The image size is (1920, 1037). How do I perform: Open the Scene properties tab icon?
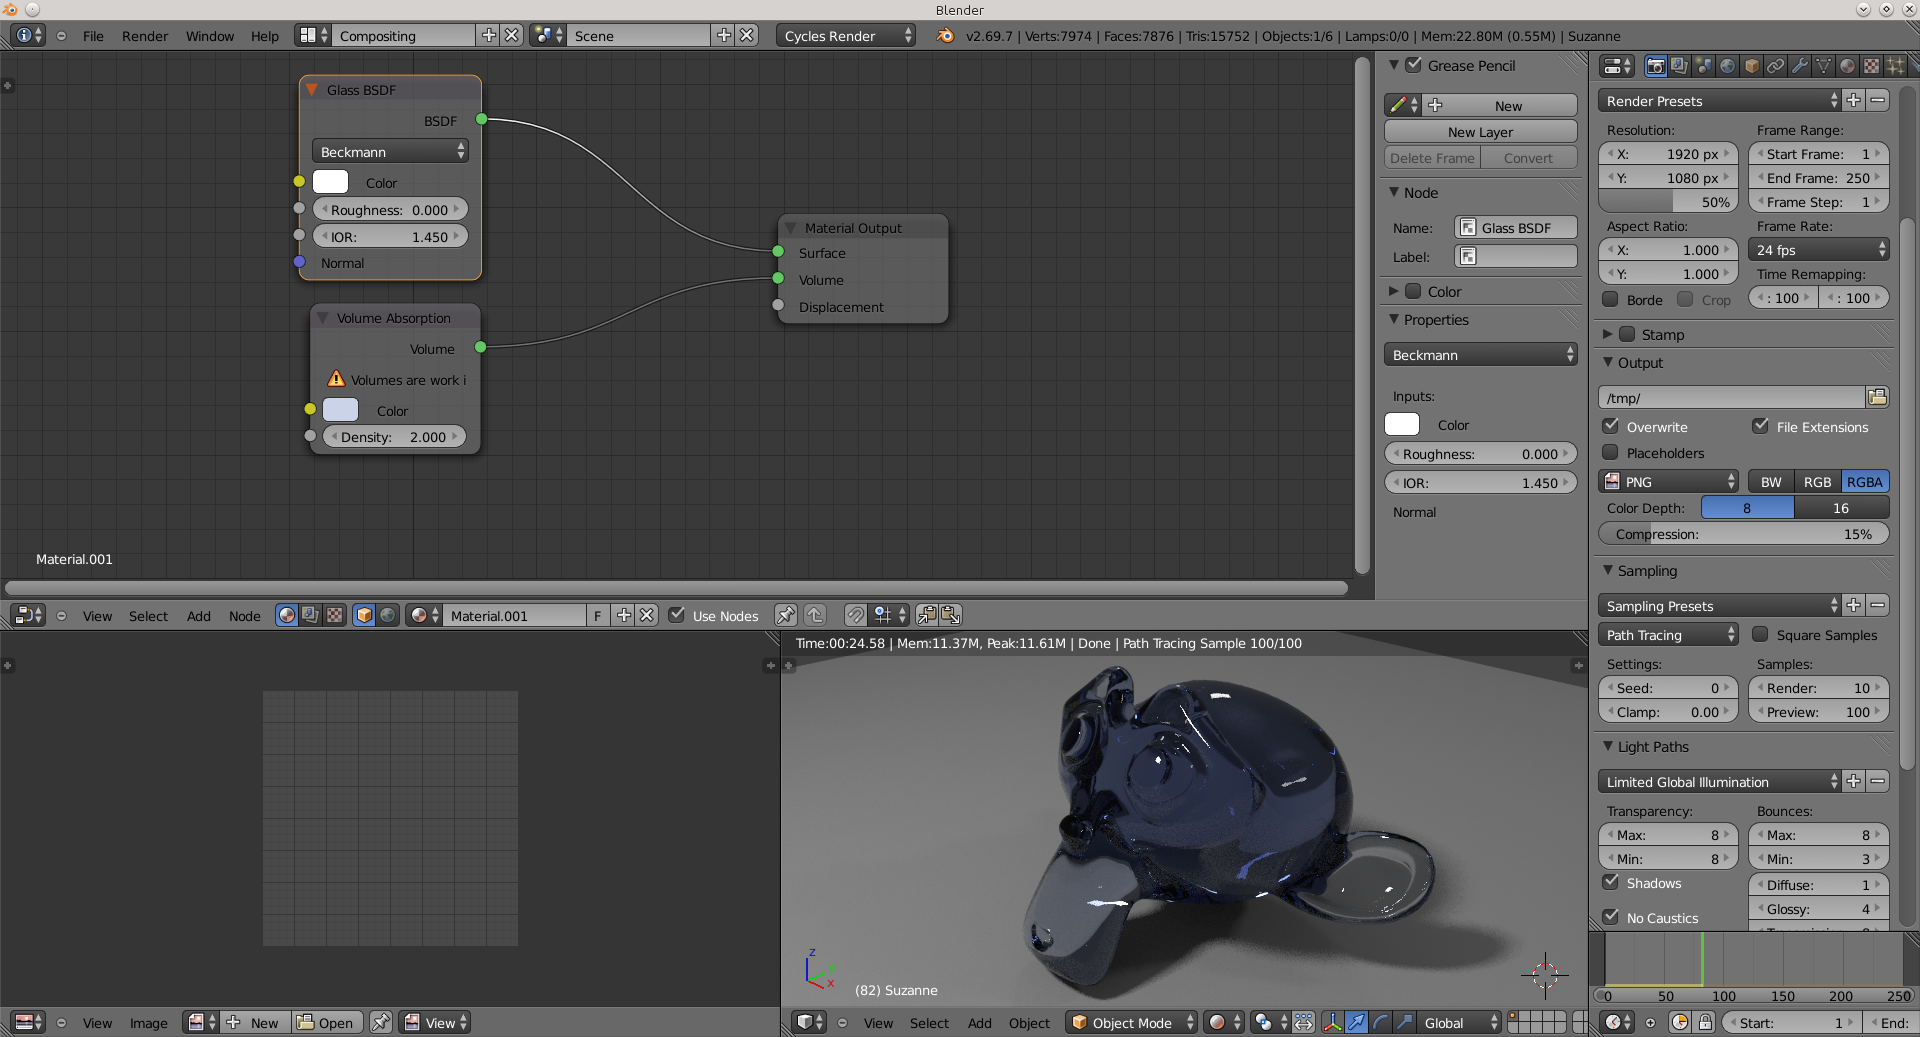[x=1703, y=66]
